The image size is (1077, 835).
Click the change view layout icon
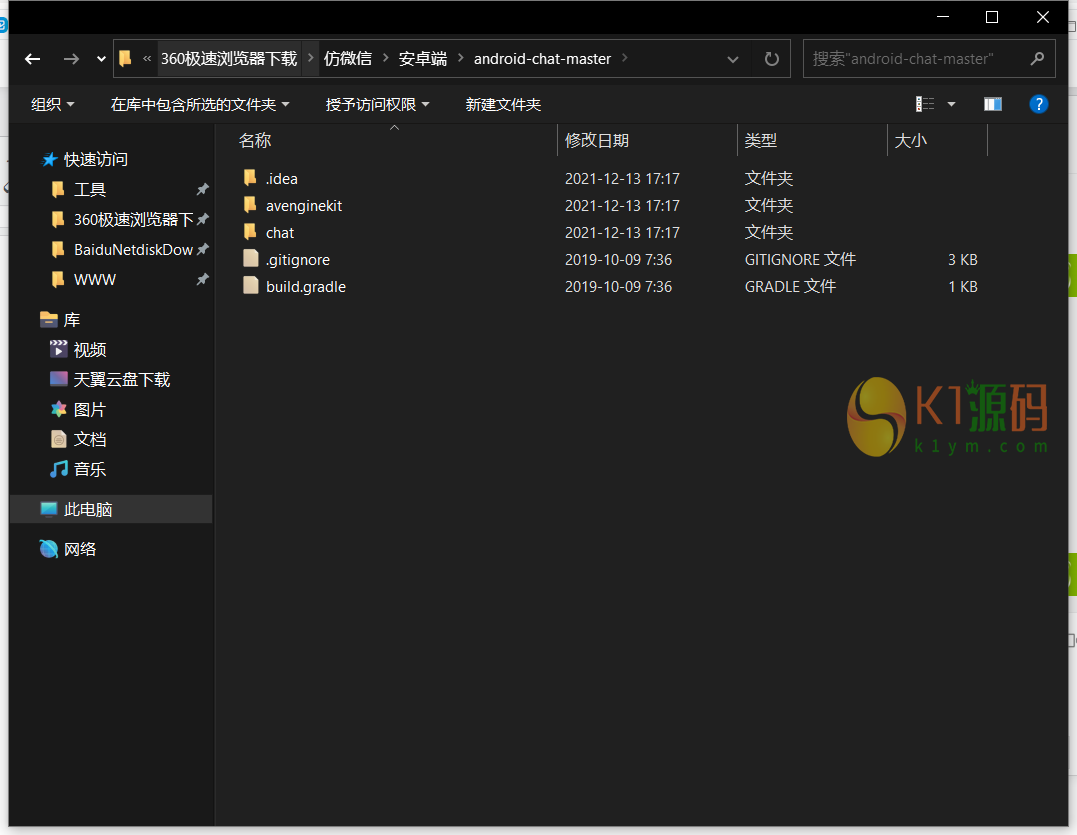point(925,104)
